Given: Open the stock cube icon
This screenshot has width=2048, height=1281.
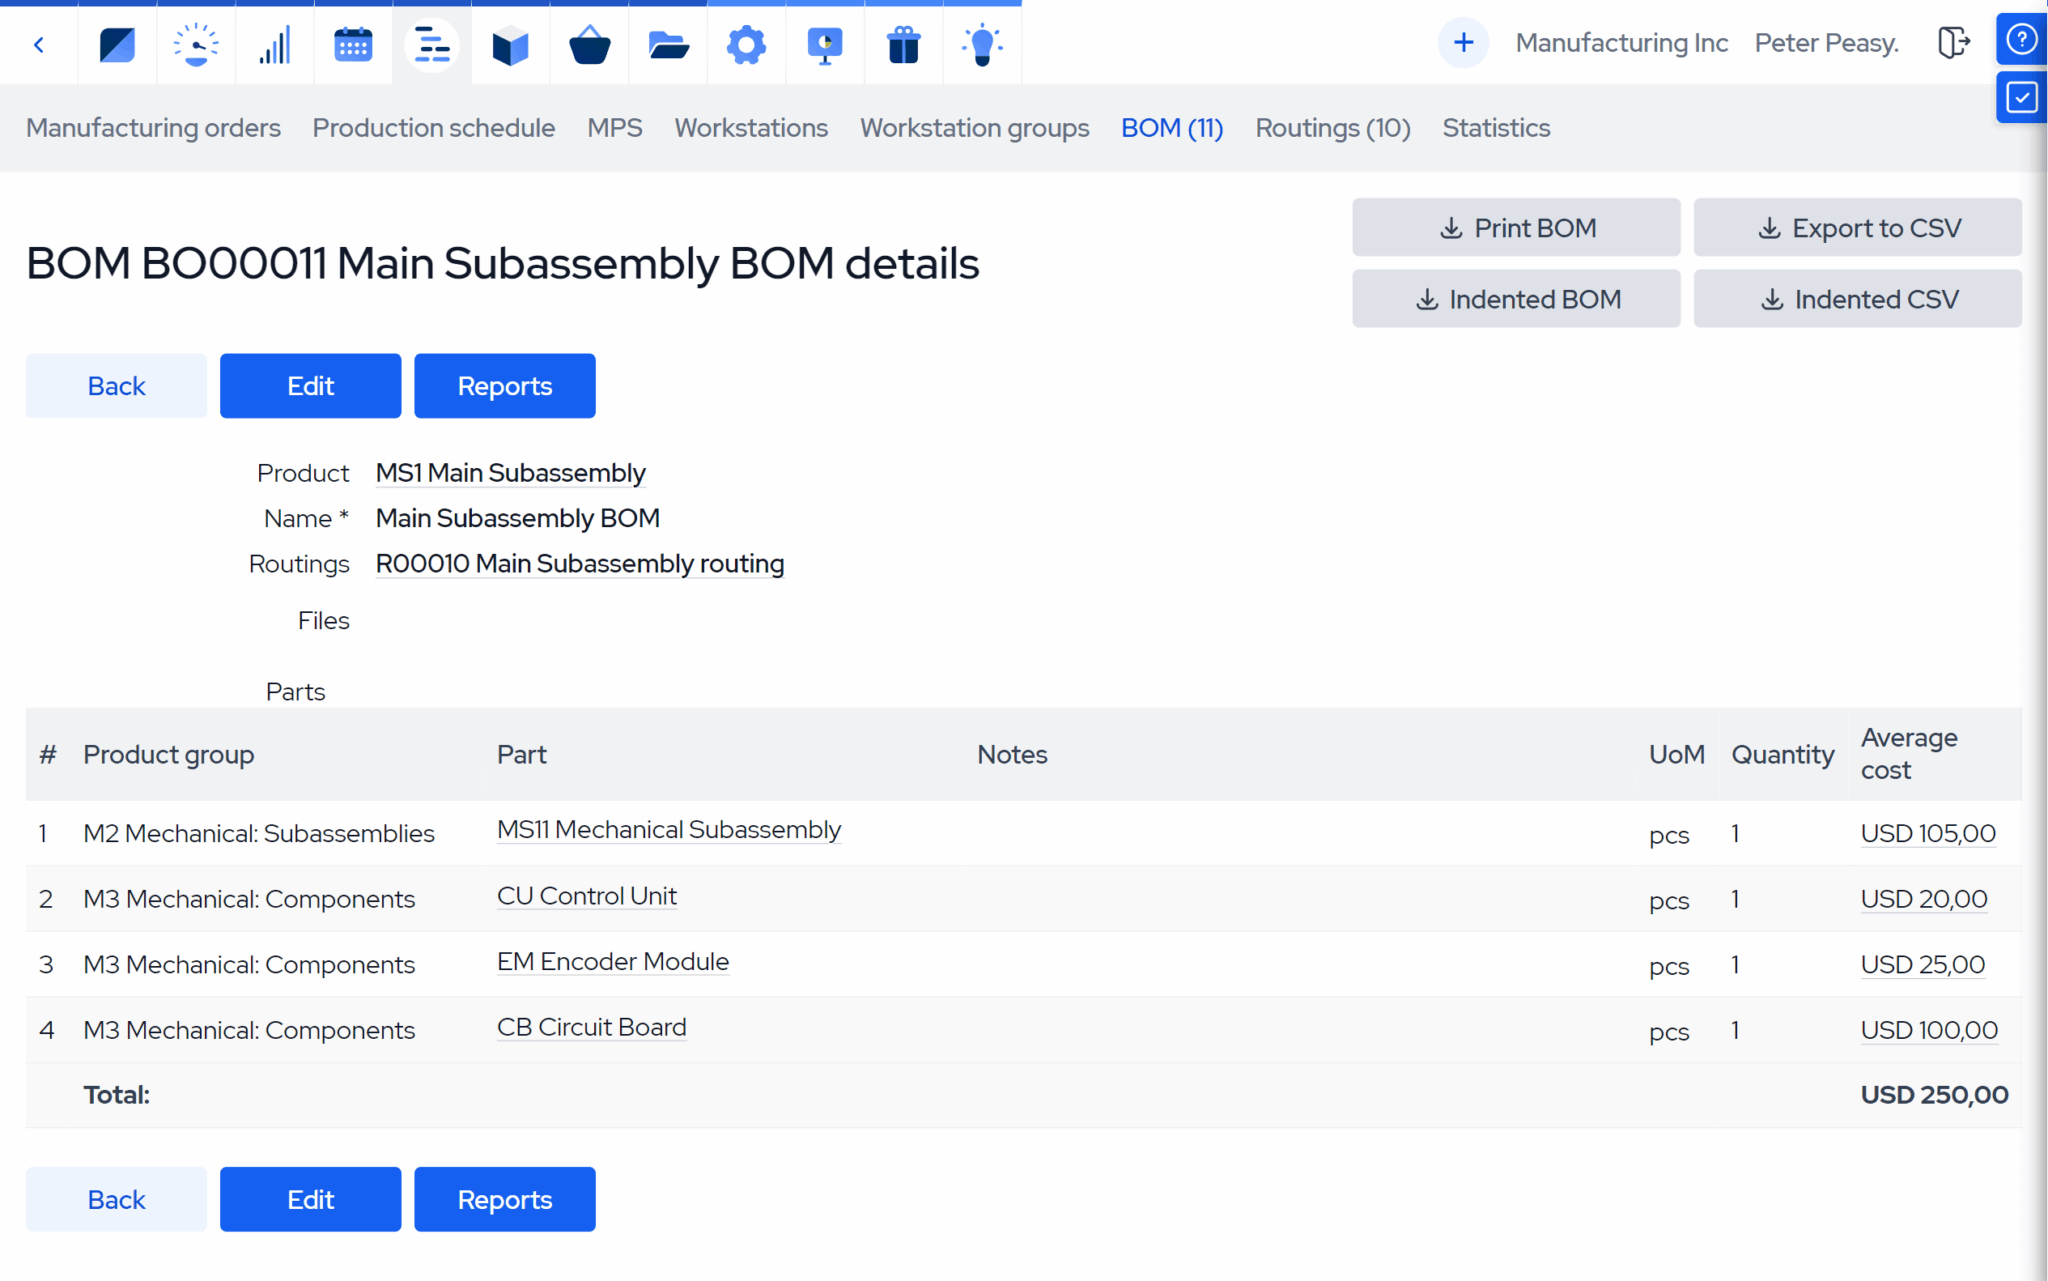Looking at the screenshot, I should tap(510, 44).
